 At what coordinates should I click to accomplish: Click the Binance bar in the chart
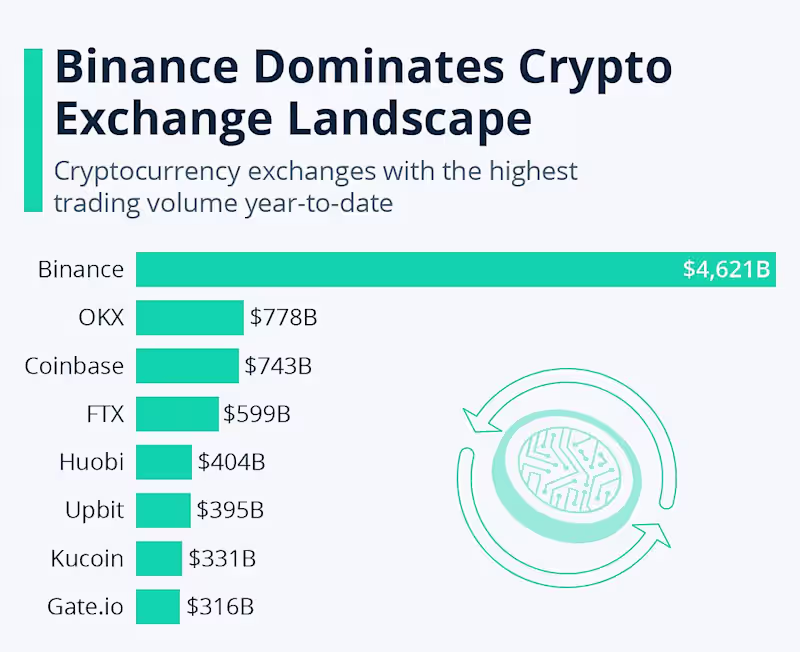click(x=400, y=270)
